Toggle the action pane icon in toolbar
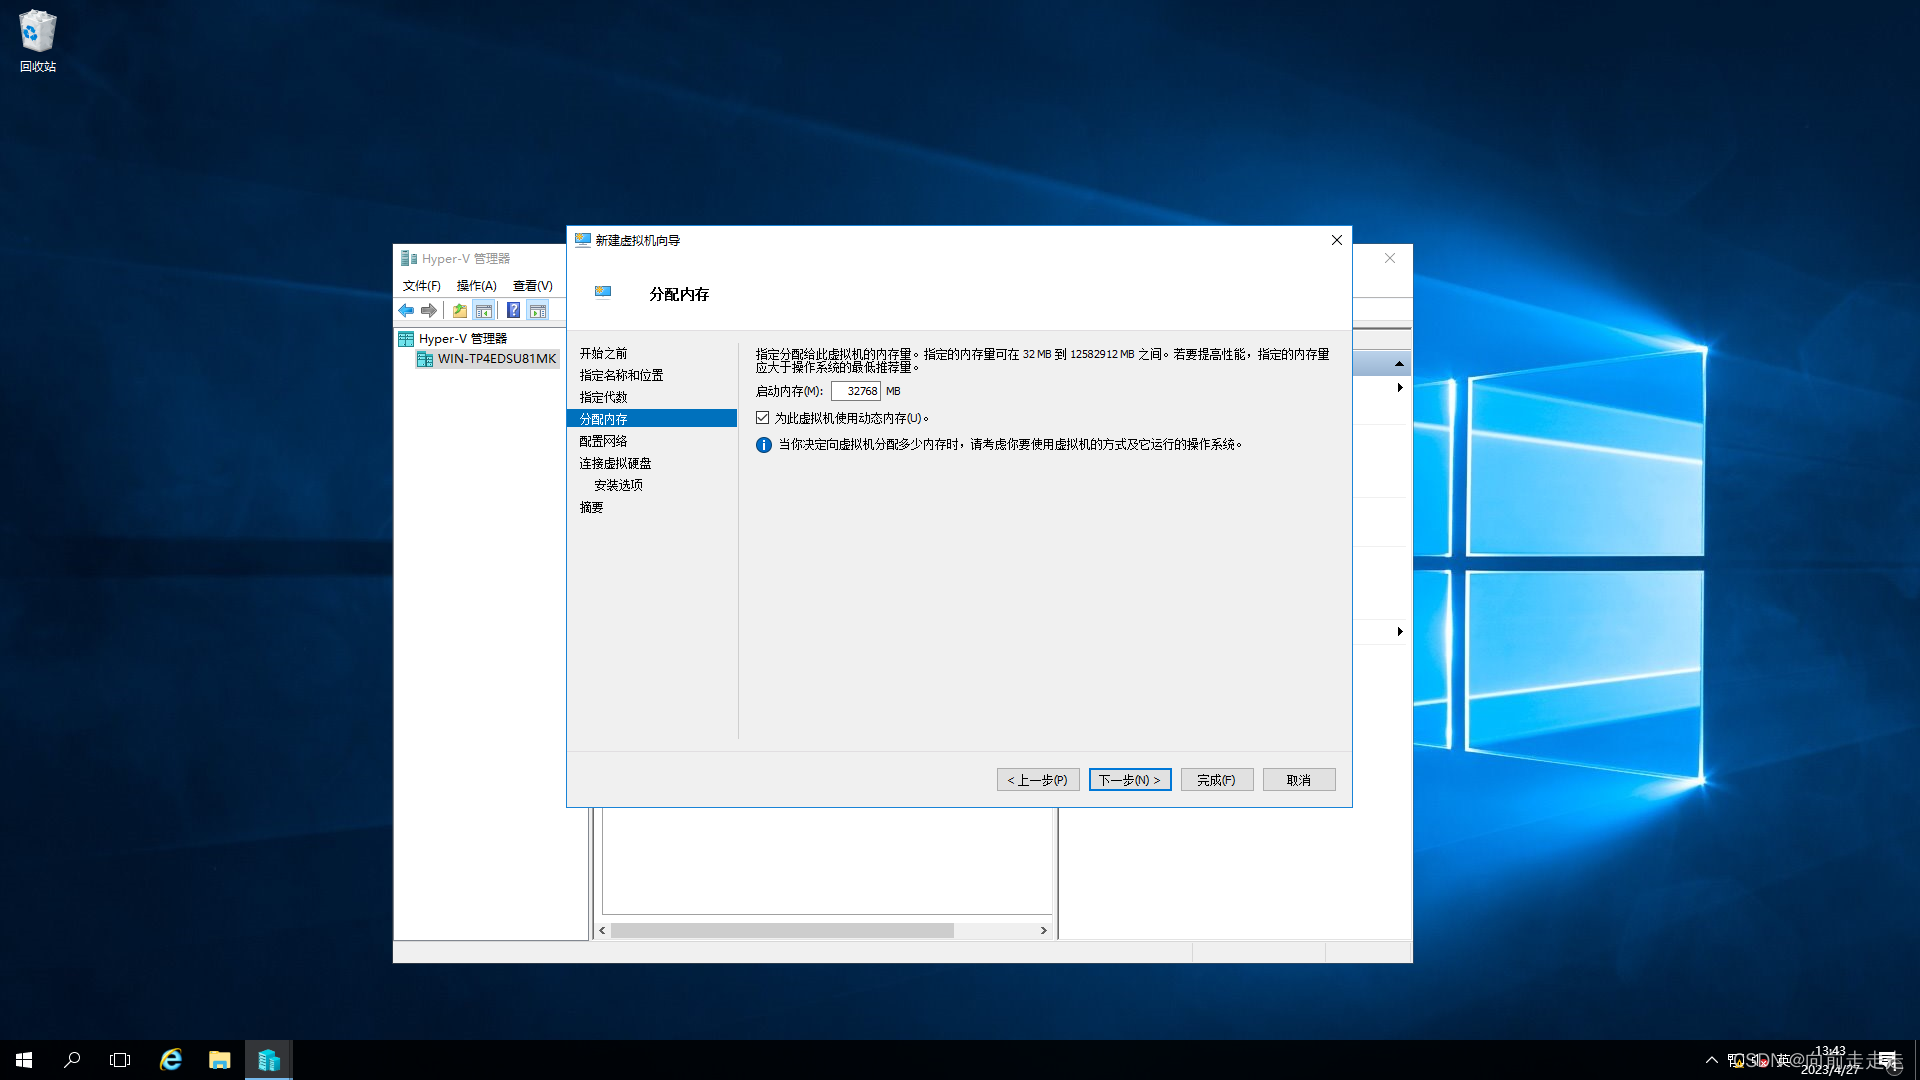This screenshot has height=1080, width=1920. pyautogui.click(x=538, y=310)
